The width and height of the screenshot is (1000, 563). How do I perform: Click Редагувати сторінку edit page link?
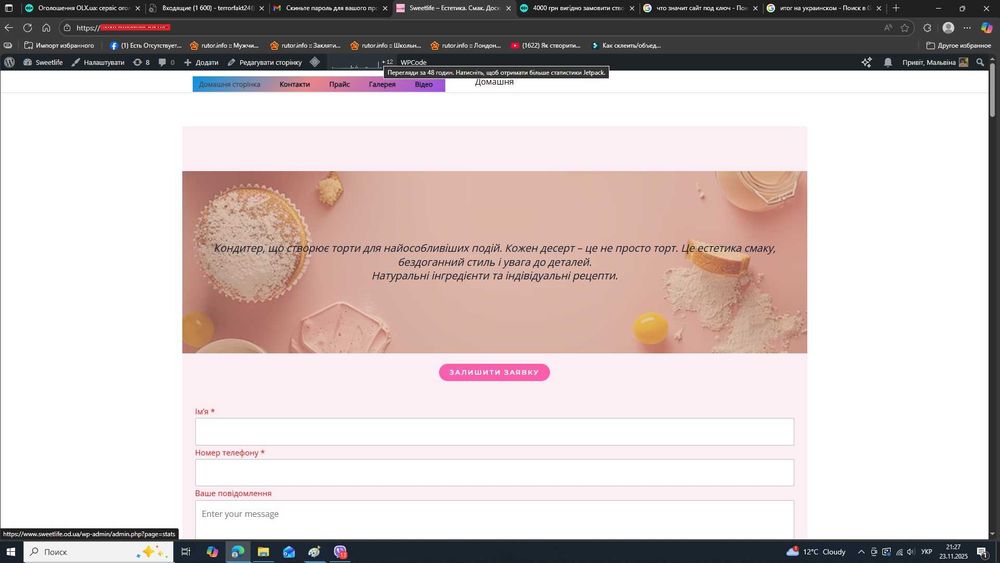pyautogui.click(x=265, y=62)
